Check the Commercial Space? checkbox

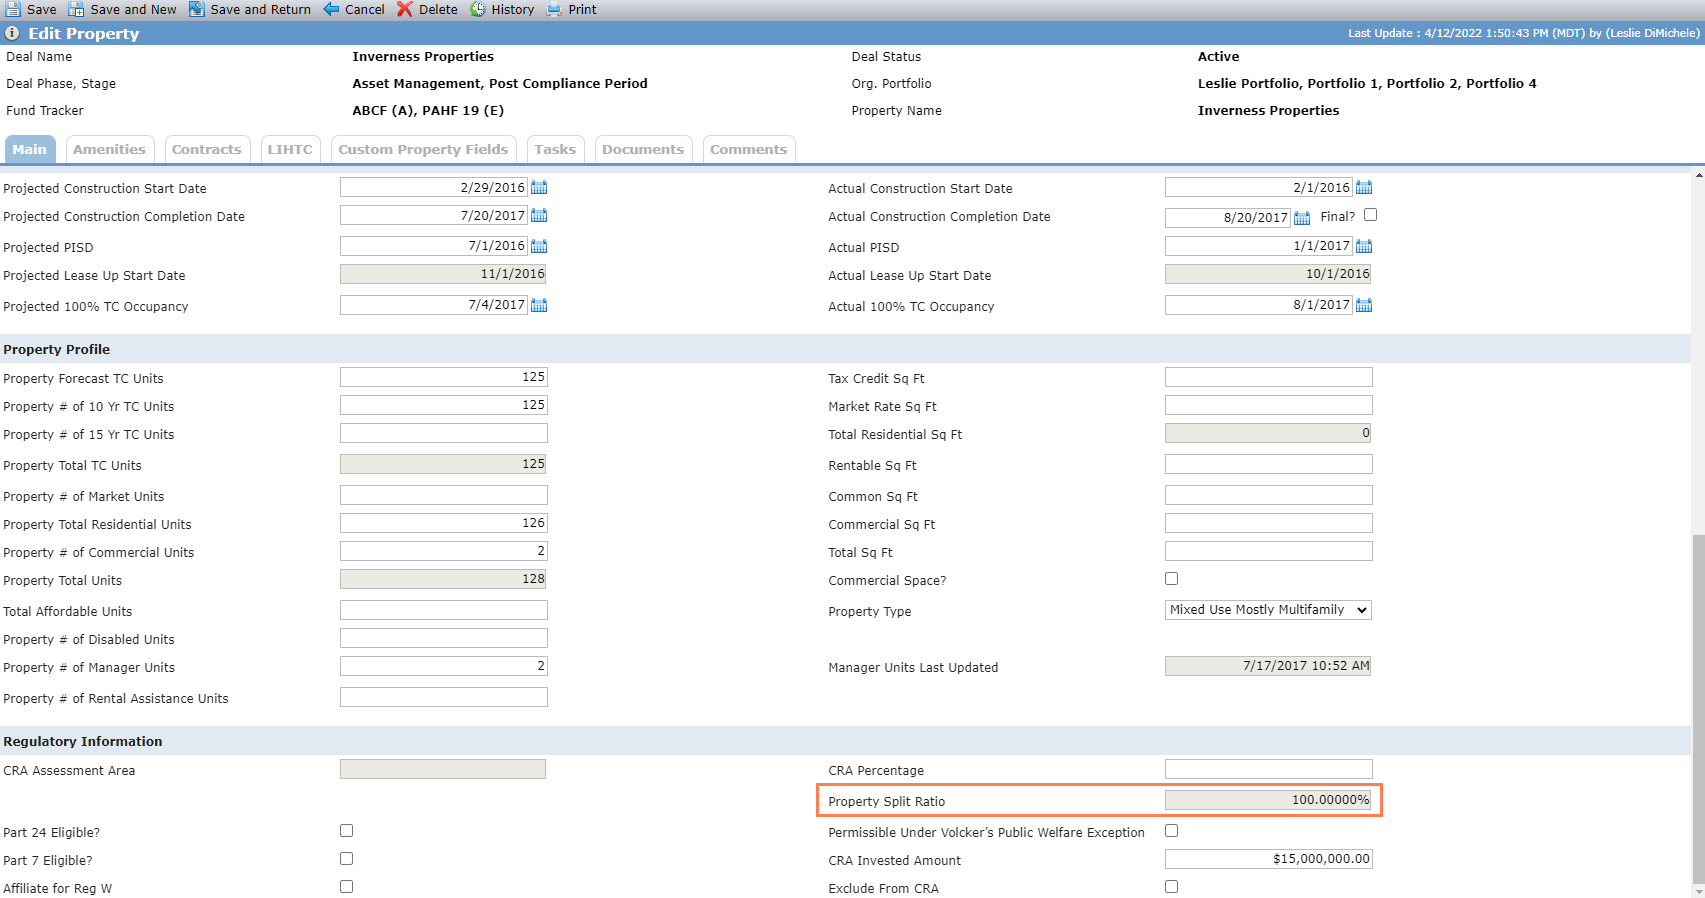[x=1172, y=579]
